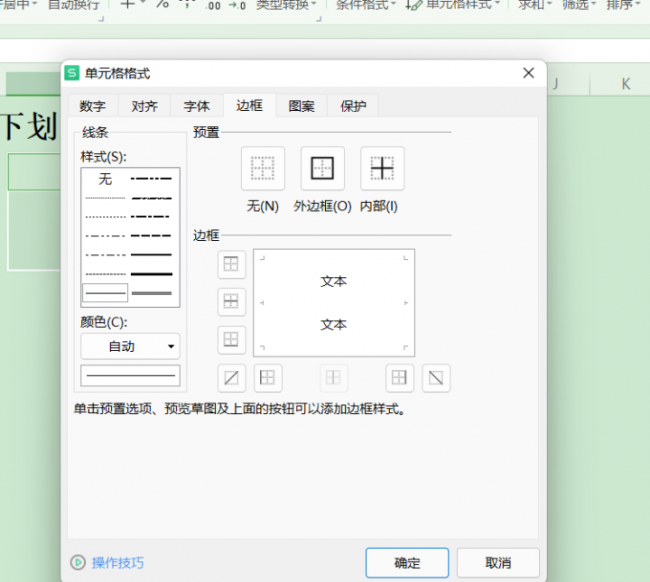650x582 pixels.
Task: Cancel with the 取消 button
Action: pyautogui.click(x=498, y=563)
